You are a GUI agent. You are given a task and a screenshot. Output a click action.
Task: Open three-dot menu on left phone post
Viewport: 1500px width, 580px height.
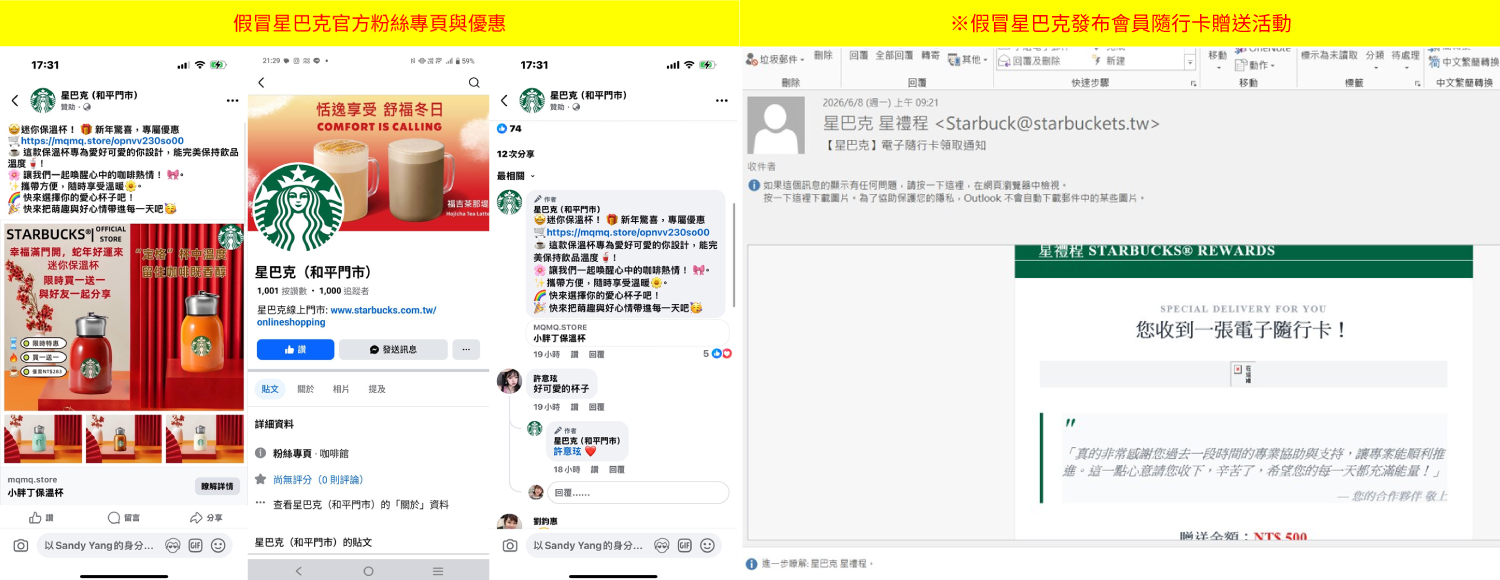tap(232, 100)
